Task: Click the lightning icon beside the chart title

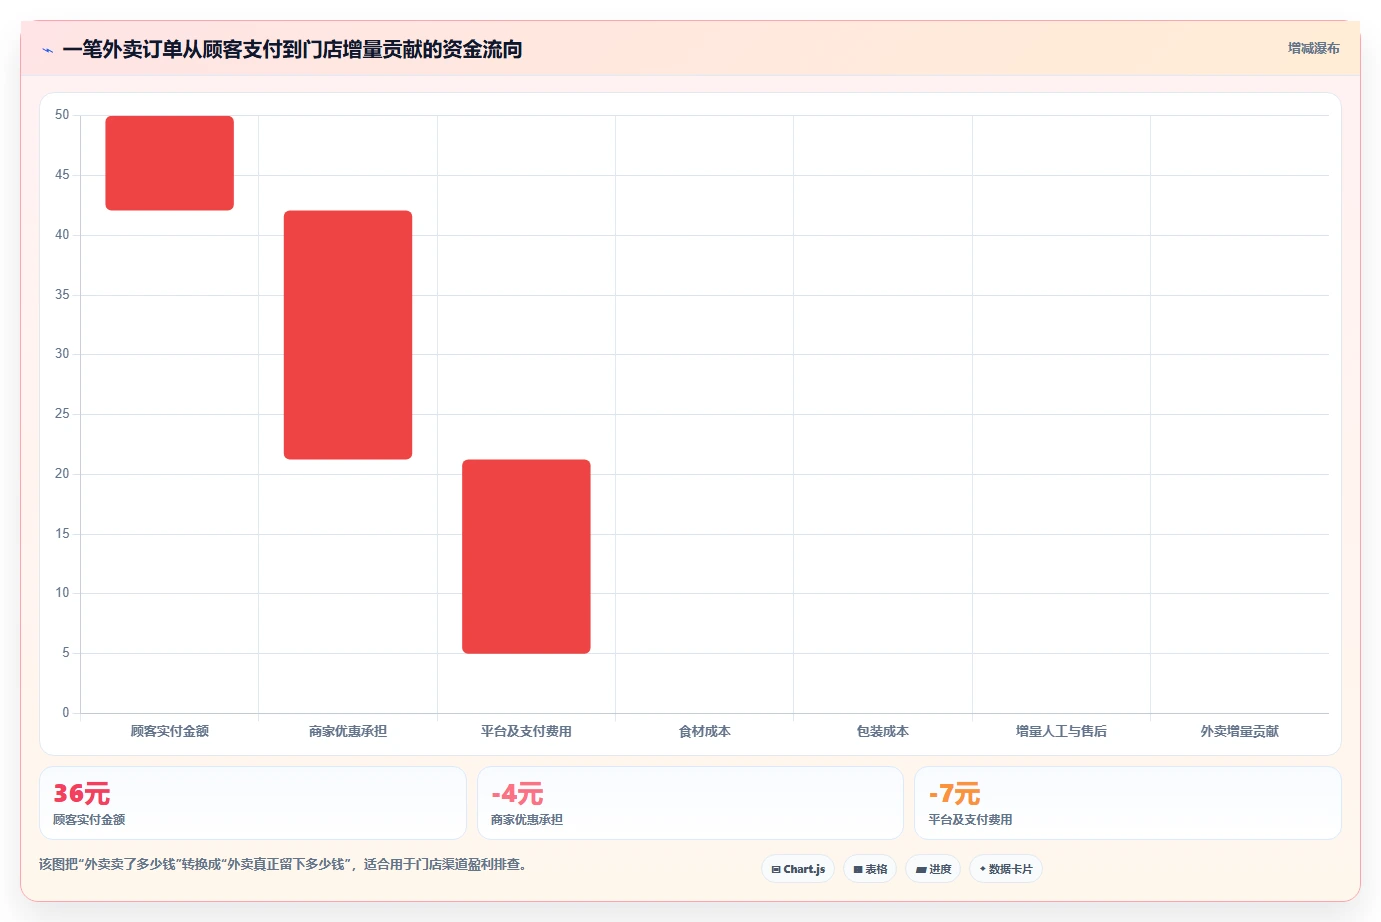Action: (47, 50)
